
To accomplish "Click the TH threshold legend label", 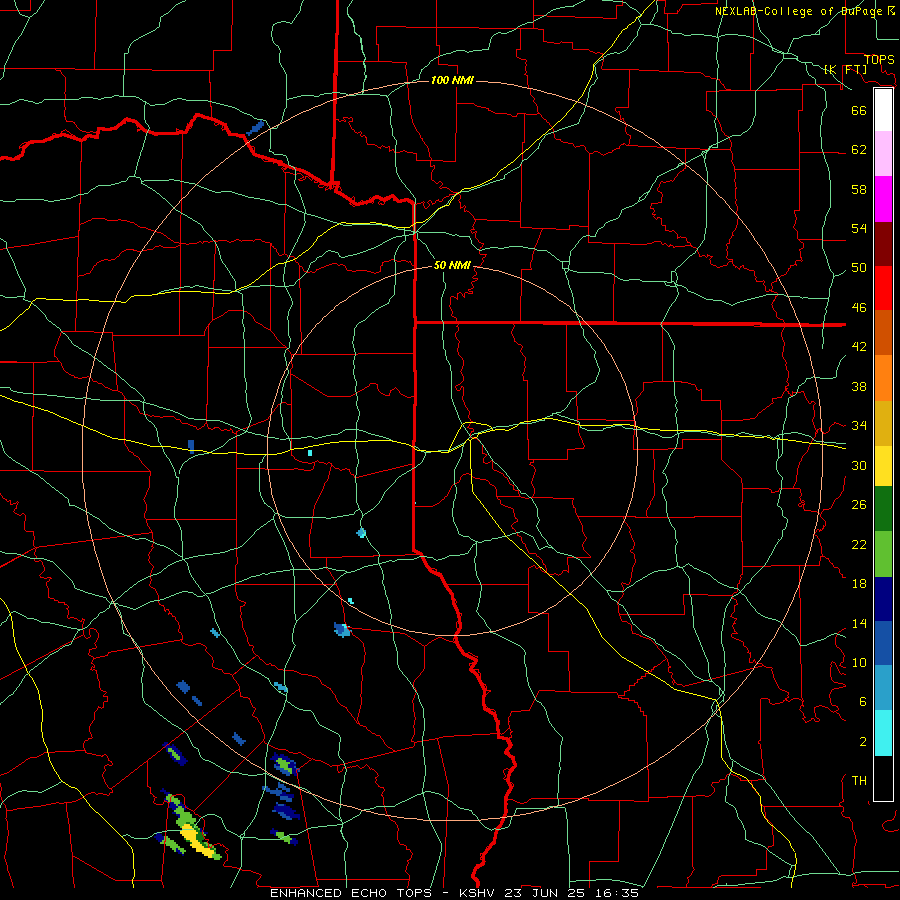I will tap(859, 781).
